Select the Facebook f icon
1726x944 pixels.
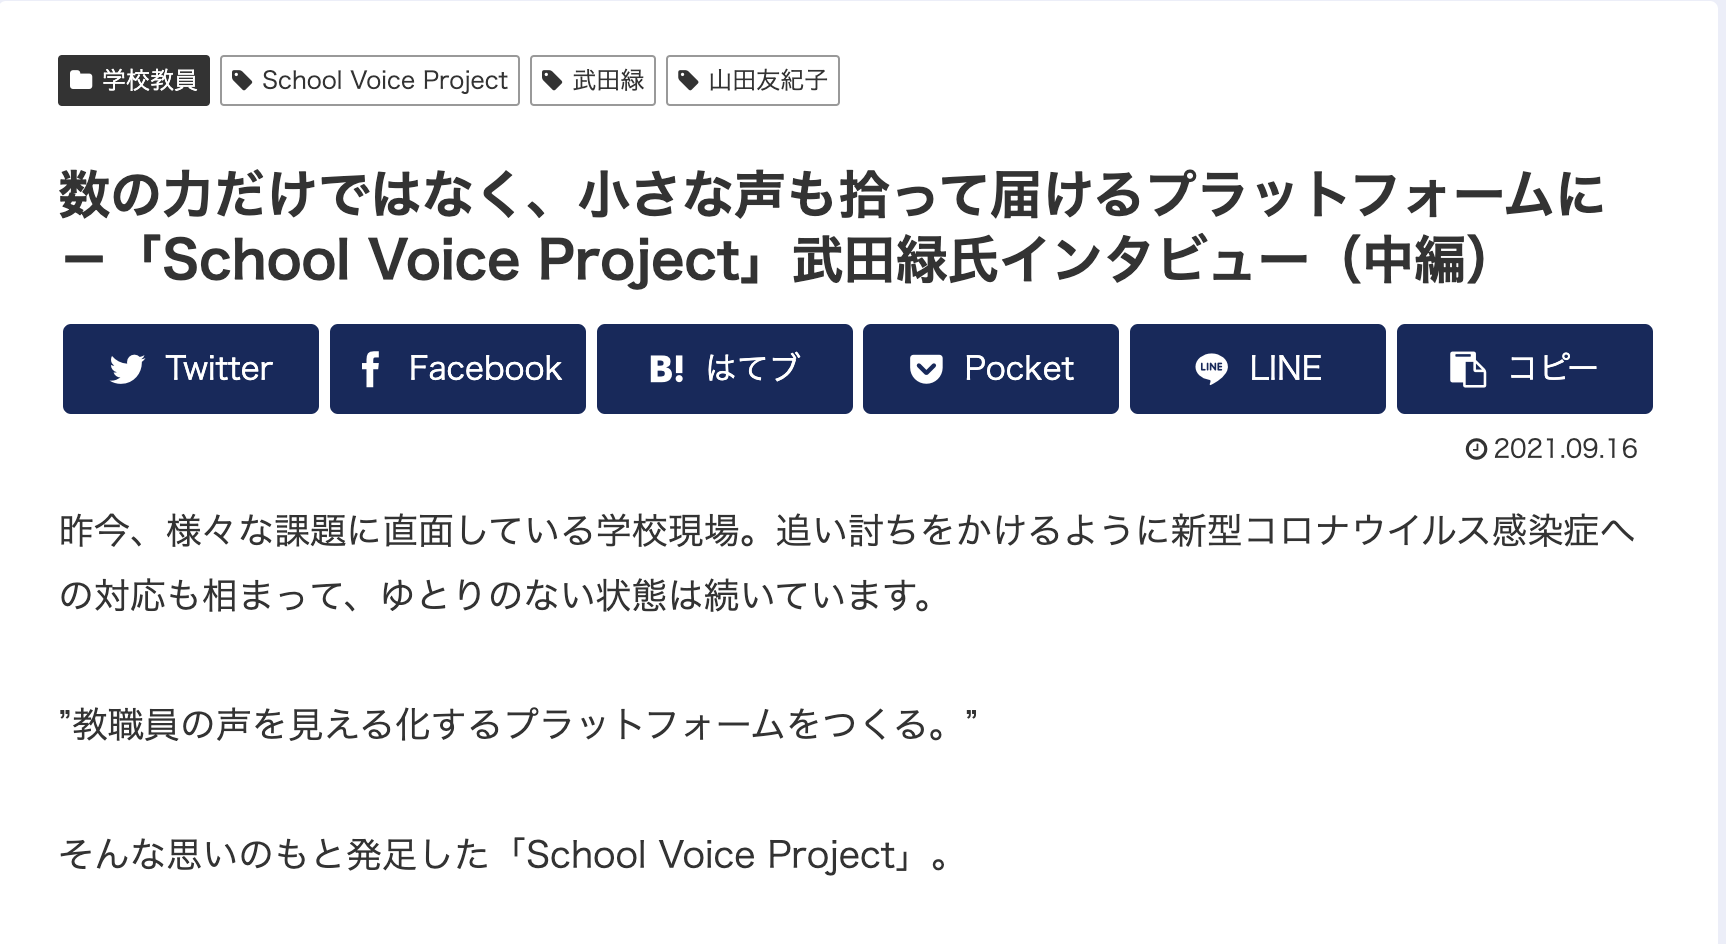[x=372, y=368]
